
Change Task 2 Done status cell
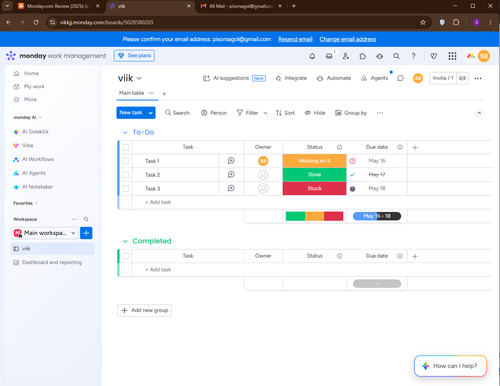point(314,175)
